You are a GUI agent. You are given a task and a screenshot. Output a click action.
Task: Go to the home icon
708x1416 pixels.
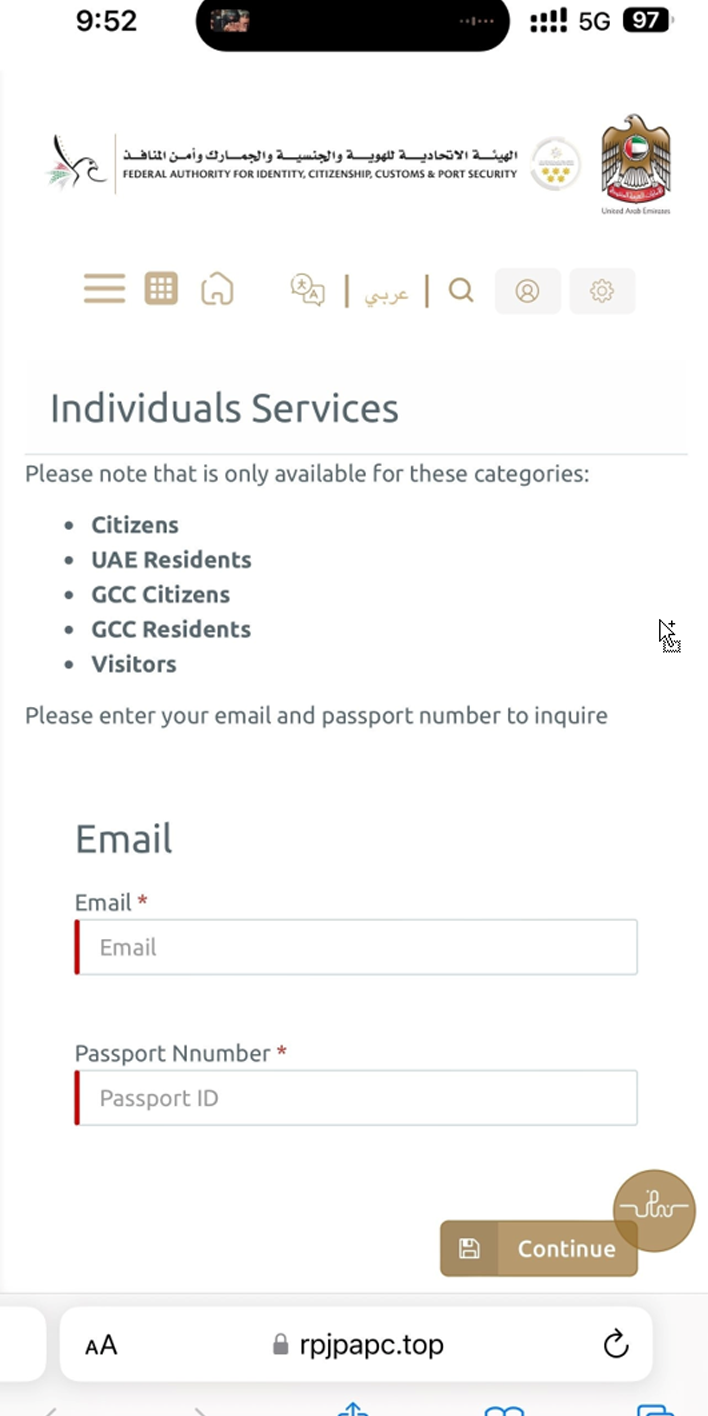[217, 289]
